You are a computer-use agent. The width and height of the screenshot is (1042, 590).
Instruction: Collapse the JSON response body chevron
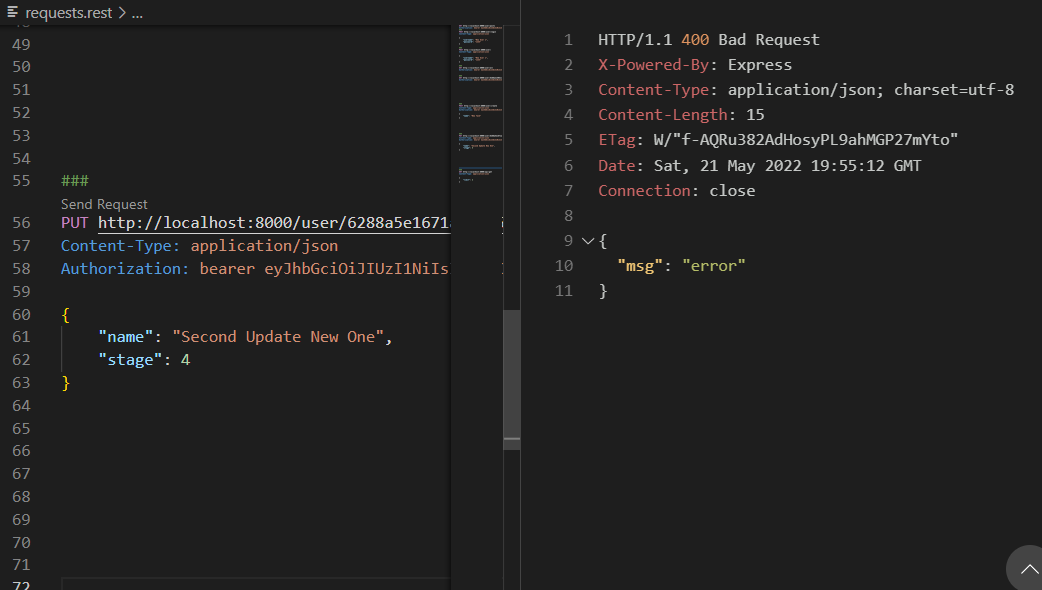pos(587,241)
